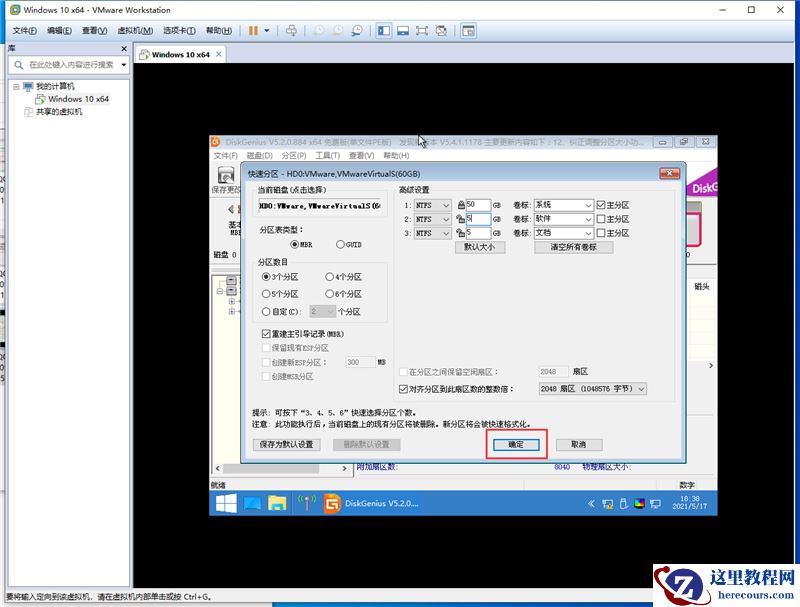
Task: Click the lock icon for partition 1 size
Action: 461,205
